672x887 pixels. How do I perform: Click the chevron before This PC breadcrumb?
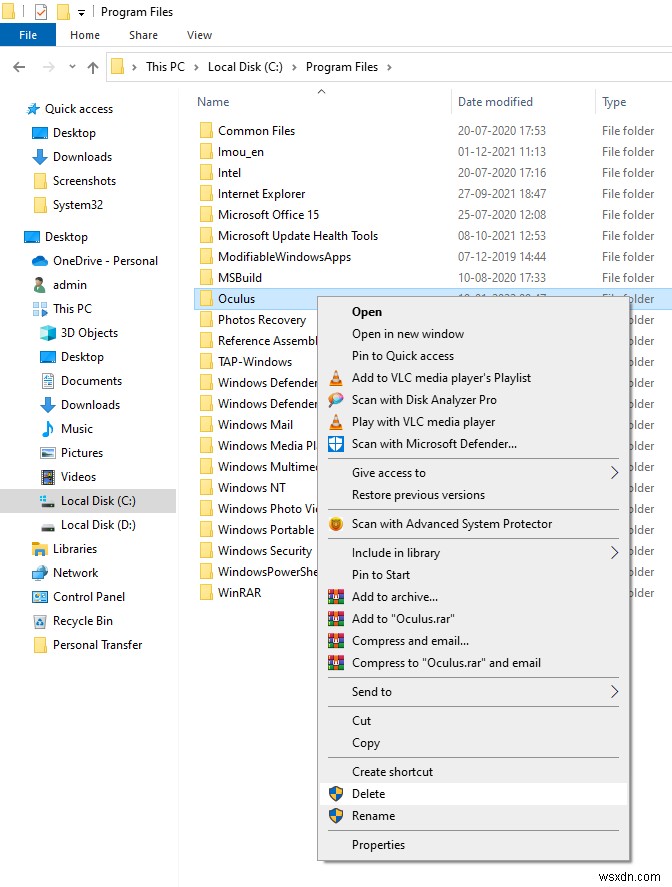coord(134,67)
